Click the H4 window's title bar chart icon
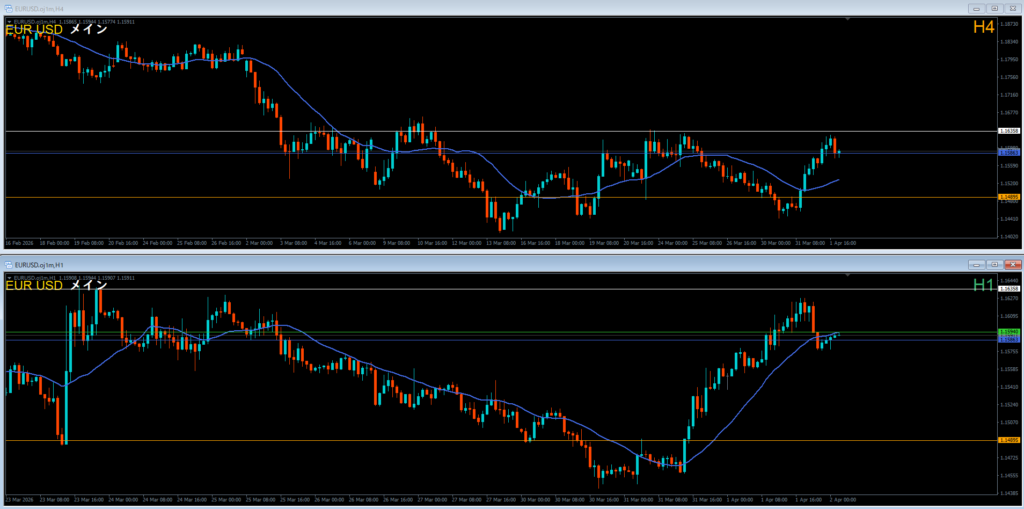The height and width of the screenshot is (509, 1024). pyautogui.click(x=9, y=7)
